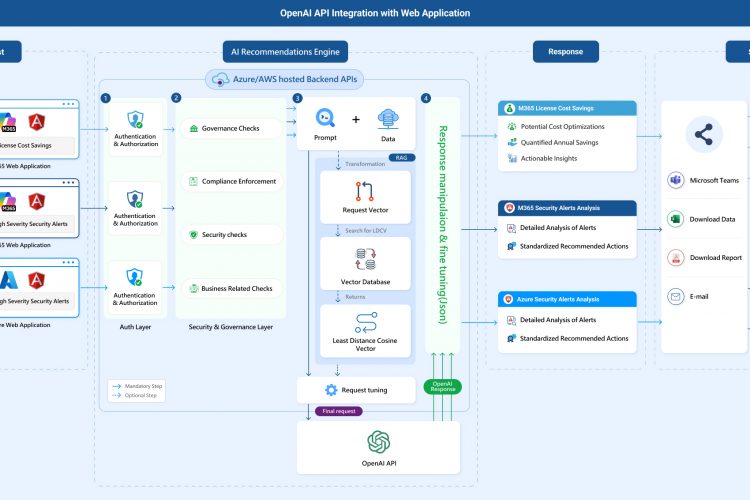Click the Download Report PDF icon
This screenshot has width=750, height=500.
pos(675,258)
